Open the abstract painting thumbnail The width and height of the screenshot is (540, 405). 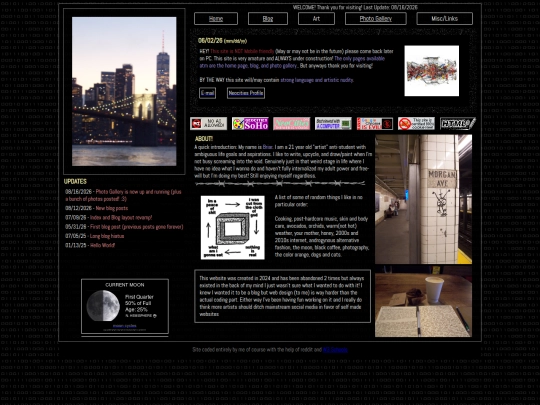click(x=432, y=71)
